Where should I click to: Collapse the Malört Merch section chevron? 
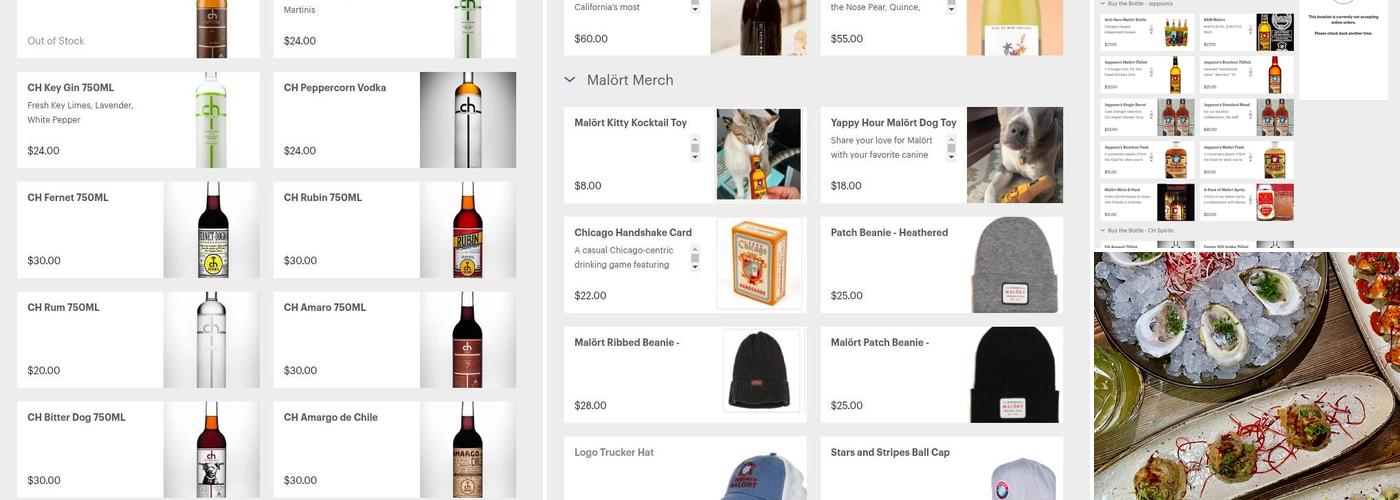[570, 80]
